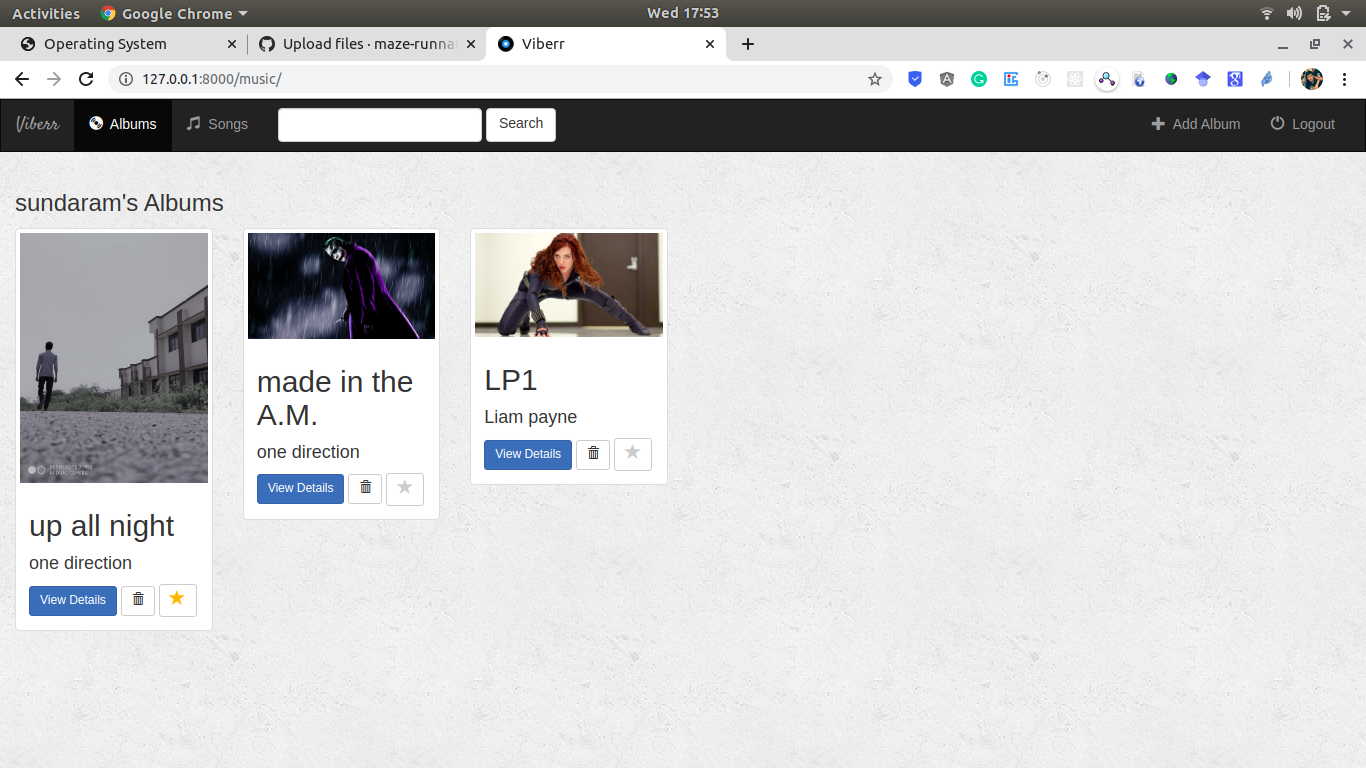Image resolution: width=1366 pixels, height=768 pixels.
Task: View site information icon in address bar
Action: coord(125,79)
